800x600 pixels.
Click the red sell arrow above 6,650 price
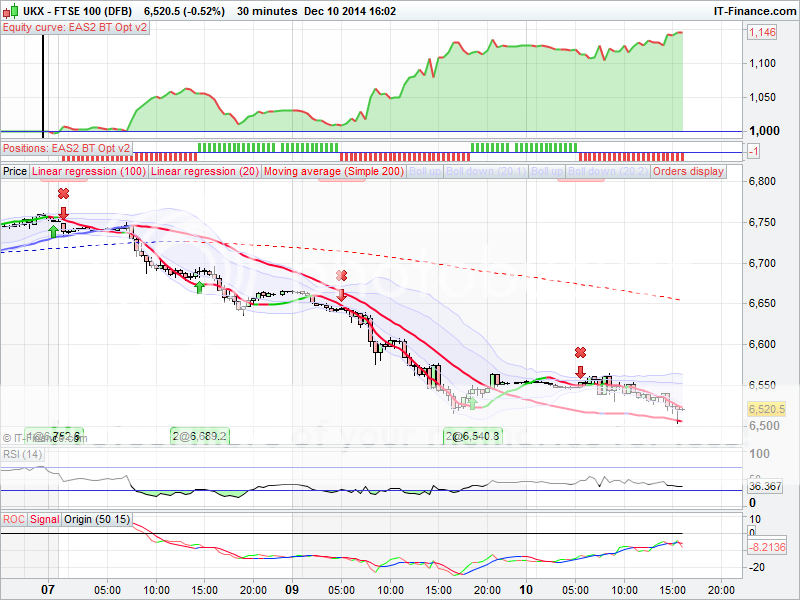[341, 294]
